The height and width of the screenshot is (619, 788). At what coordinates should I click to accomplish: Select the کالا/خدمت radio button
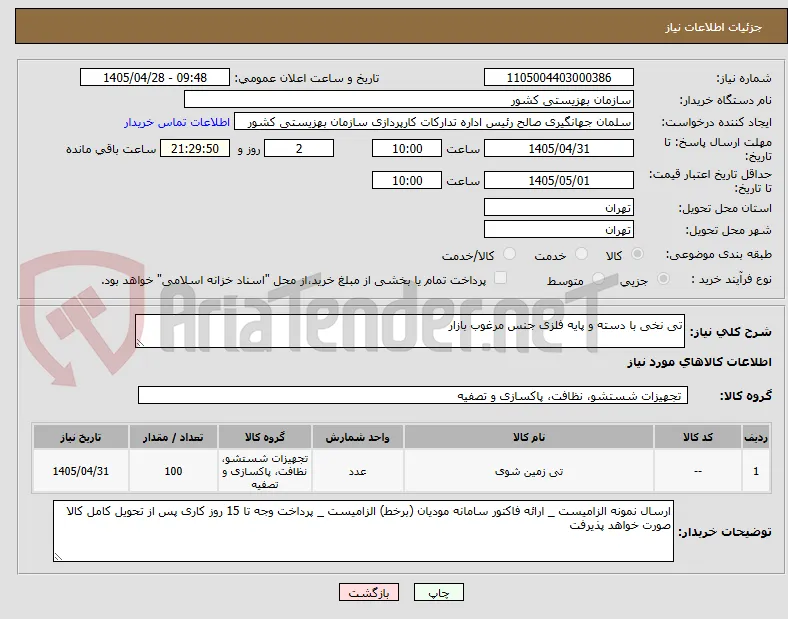[510, 254]
